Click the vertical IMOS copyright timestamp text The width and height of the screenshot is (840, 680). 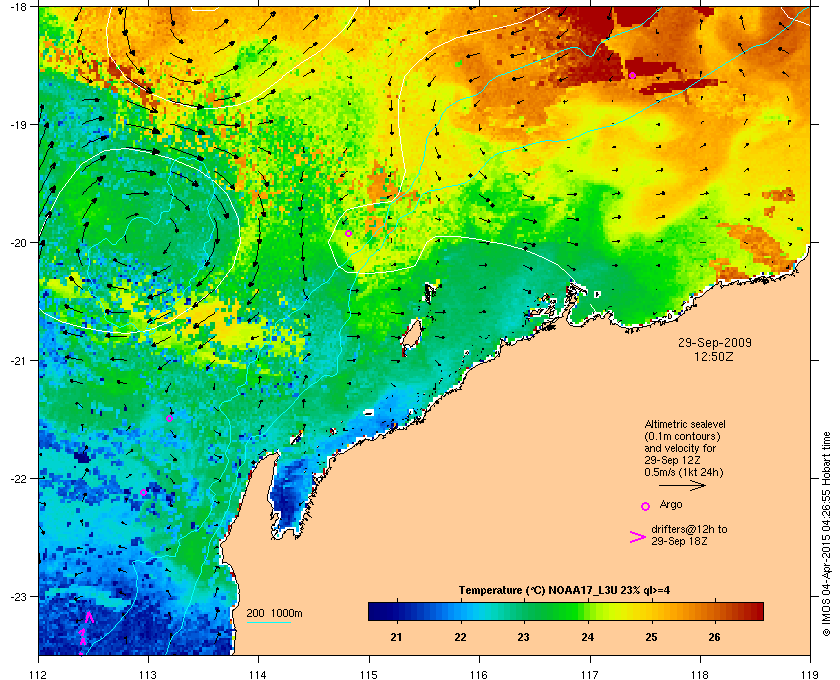(826, 536)
